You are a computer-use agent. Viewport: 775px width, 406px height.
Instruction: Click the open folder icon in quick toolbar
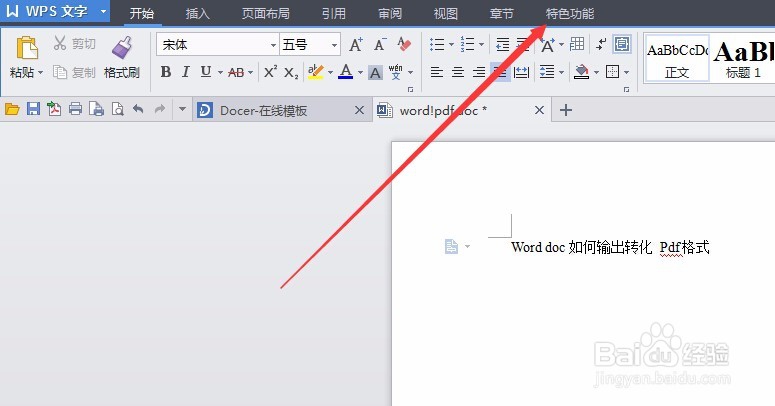[x=12, y=109]
